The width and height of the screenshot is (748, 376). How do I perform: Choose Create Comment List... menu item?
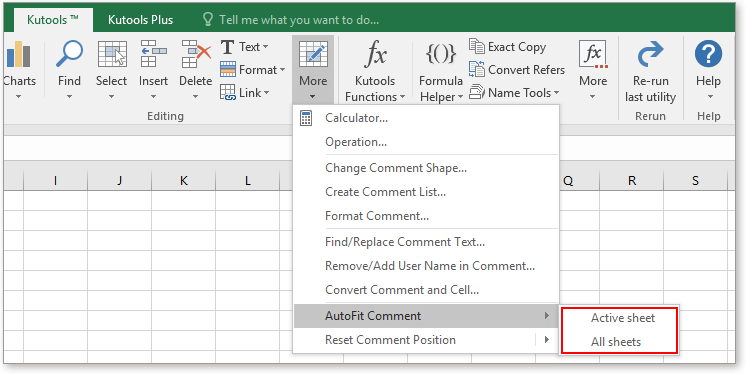pyautogui.click(x=426, y=192)
